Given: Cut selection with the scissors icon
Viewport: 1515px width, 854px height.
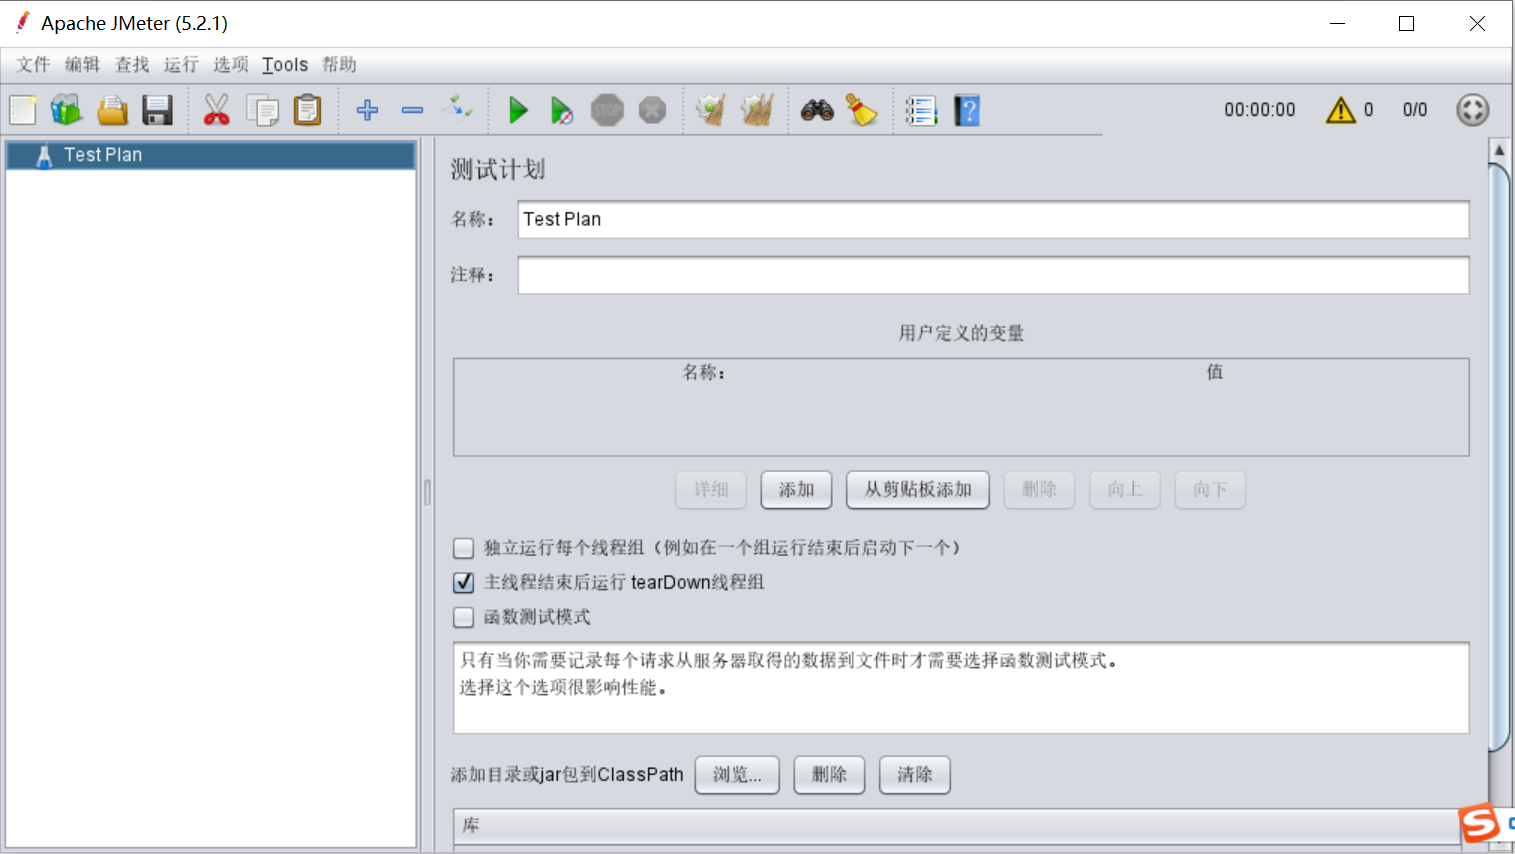Looking at the screenshot, I should click(x=216, y=110).
